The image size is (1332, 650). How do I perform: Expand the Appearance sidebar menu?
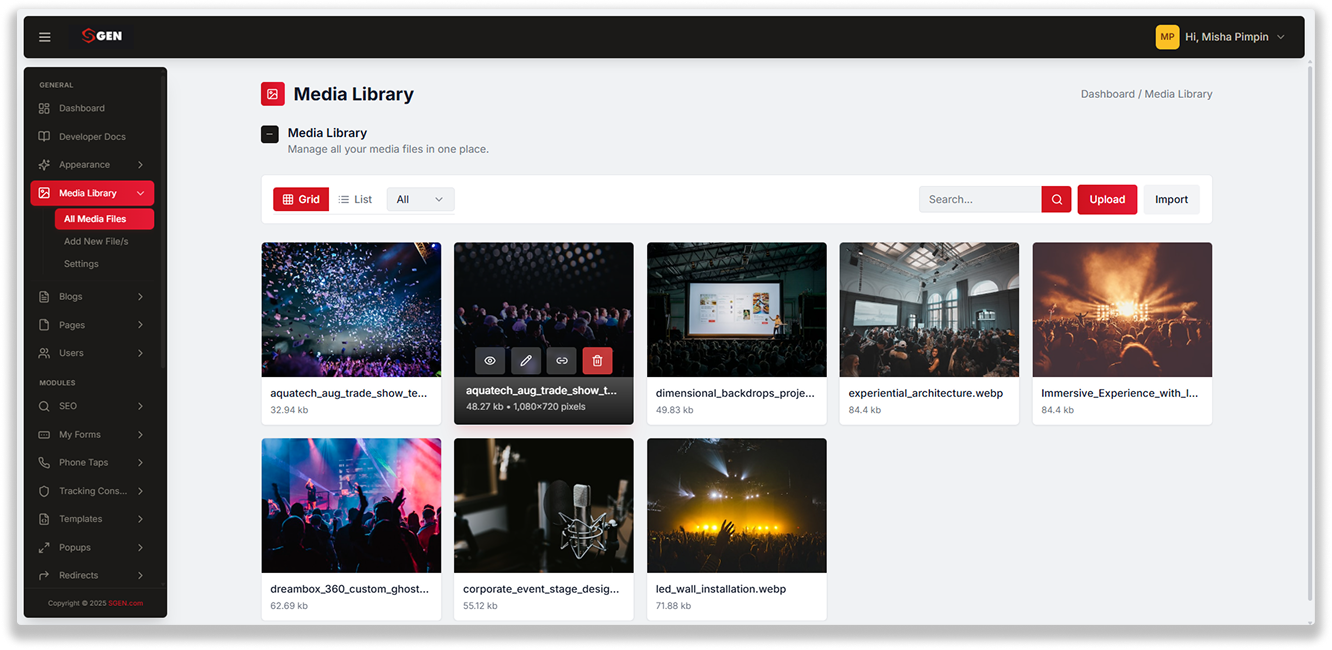92,165
